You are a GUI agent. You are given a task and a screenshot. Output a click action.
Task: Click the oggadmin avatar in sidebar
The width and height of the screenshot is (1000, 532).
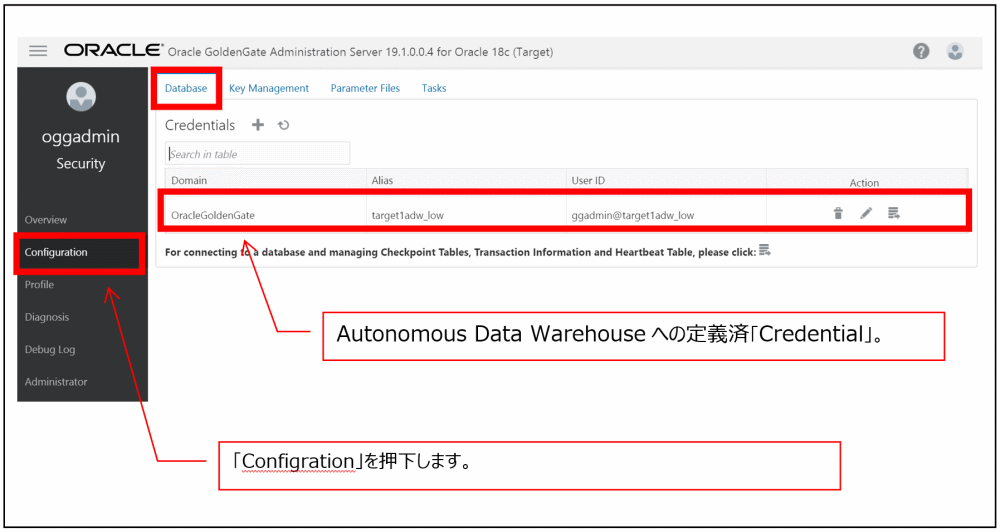81,97
